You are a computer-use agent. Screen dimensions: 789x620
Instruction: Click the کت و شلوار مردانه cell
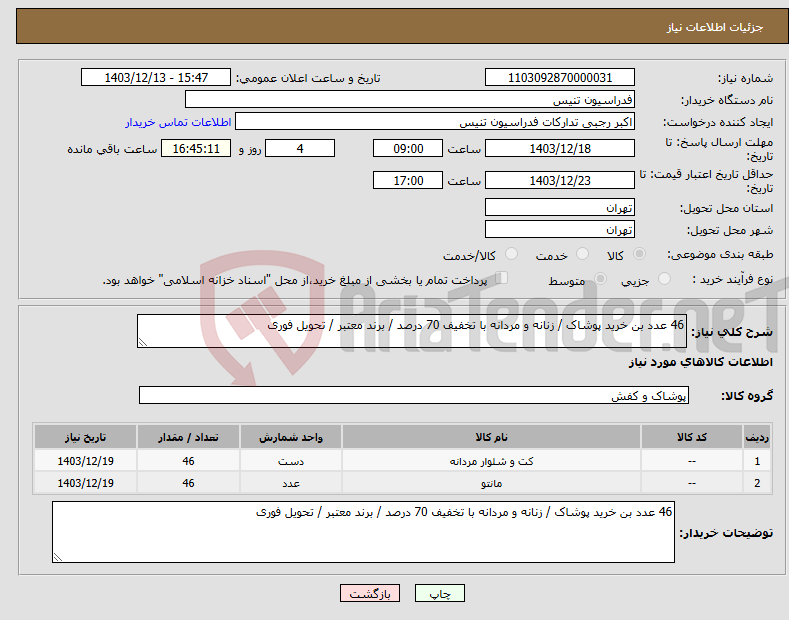coord(491,461)
